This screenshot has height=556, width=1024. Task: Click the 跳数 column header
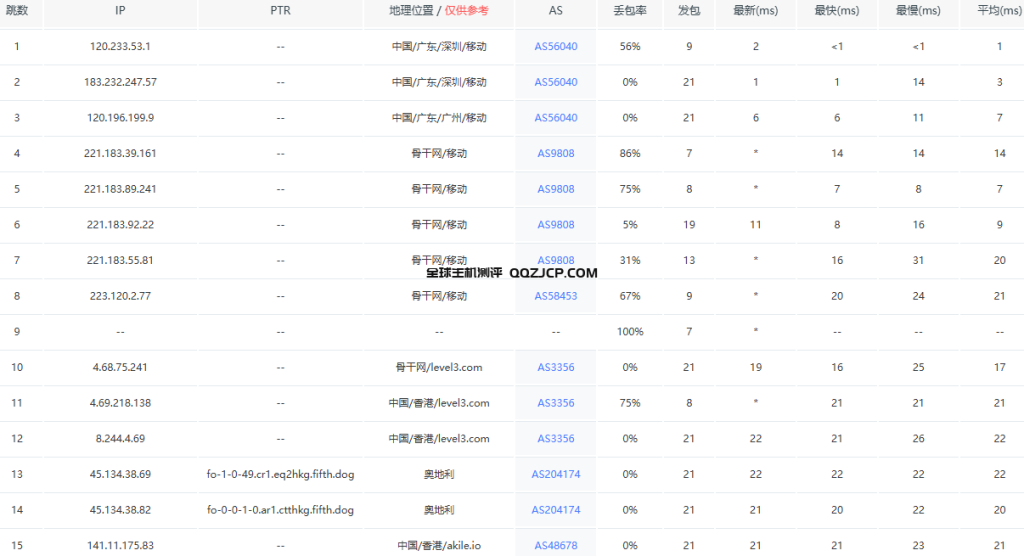point(17,10)
